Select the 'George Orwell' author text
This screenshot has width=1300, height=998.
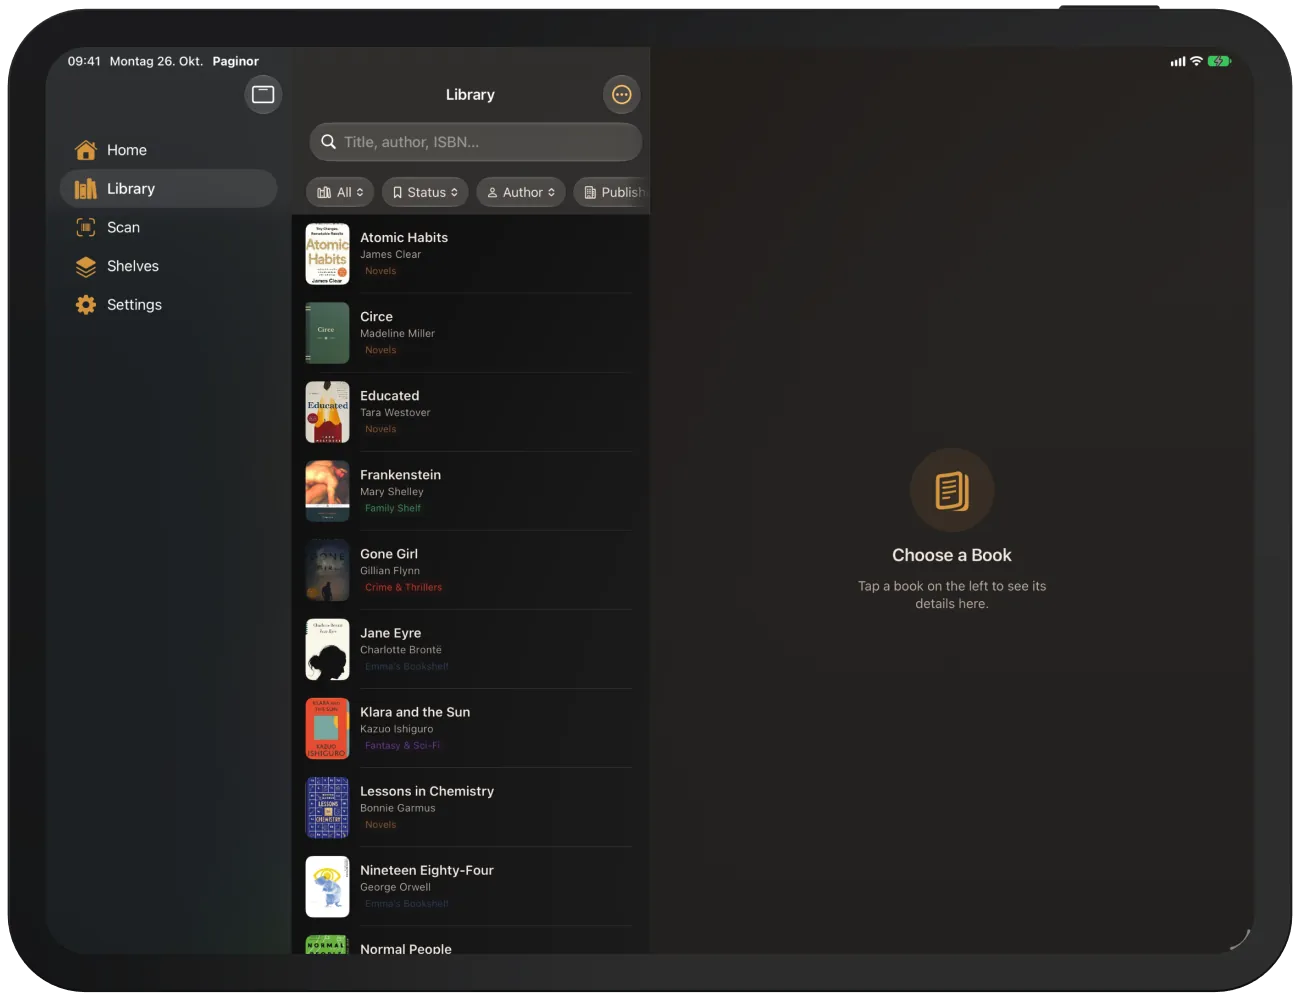(x=396, y=887)
